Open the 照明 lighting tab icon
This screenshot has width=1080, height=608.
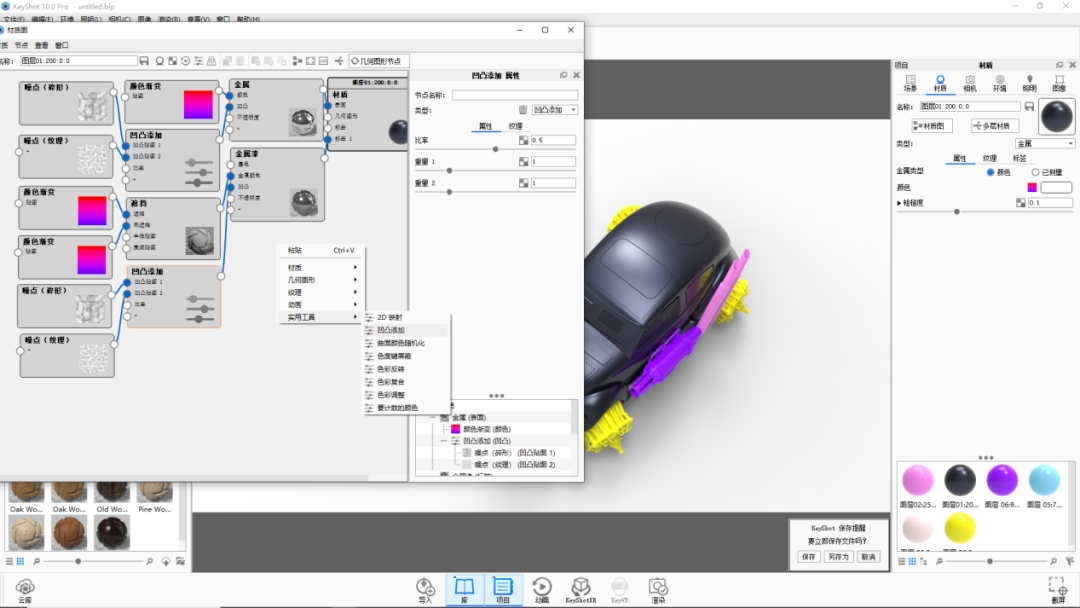pyautogui.click(x=1030, y=83)
